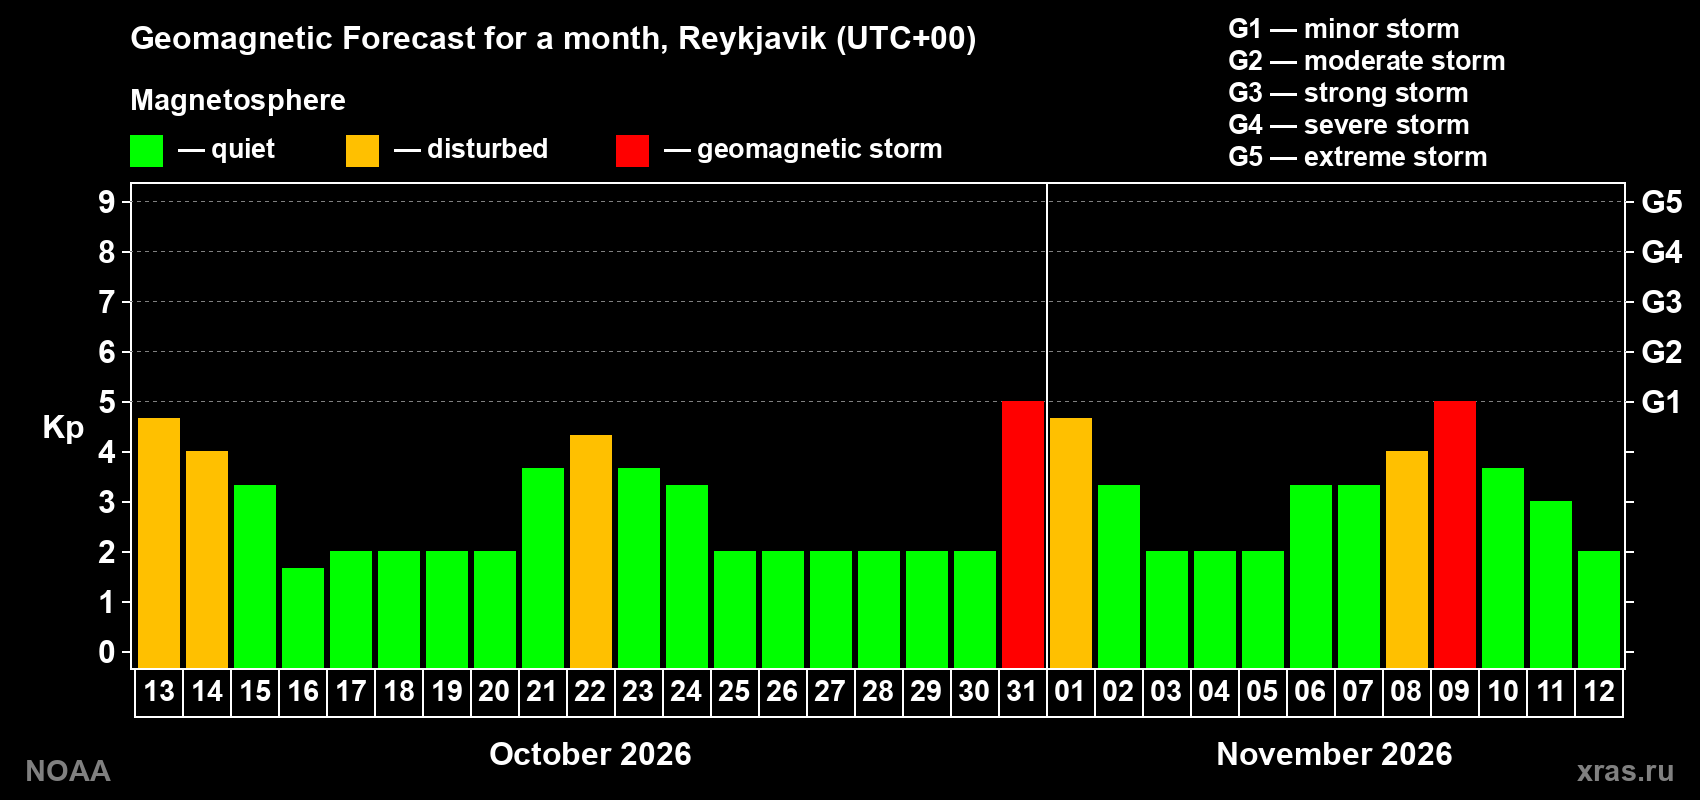Click the date cell labeled 05
1700x800 pixels.
(1263, 692)
